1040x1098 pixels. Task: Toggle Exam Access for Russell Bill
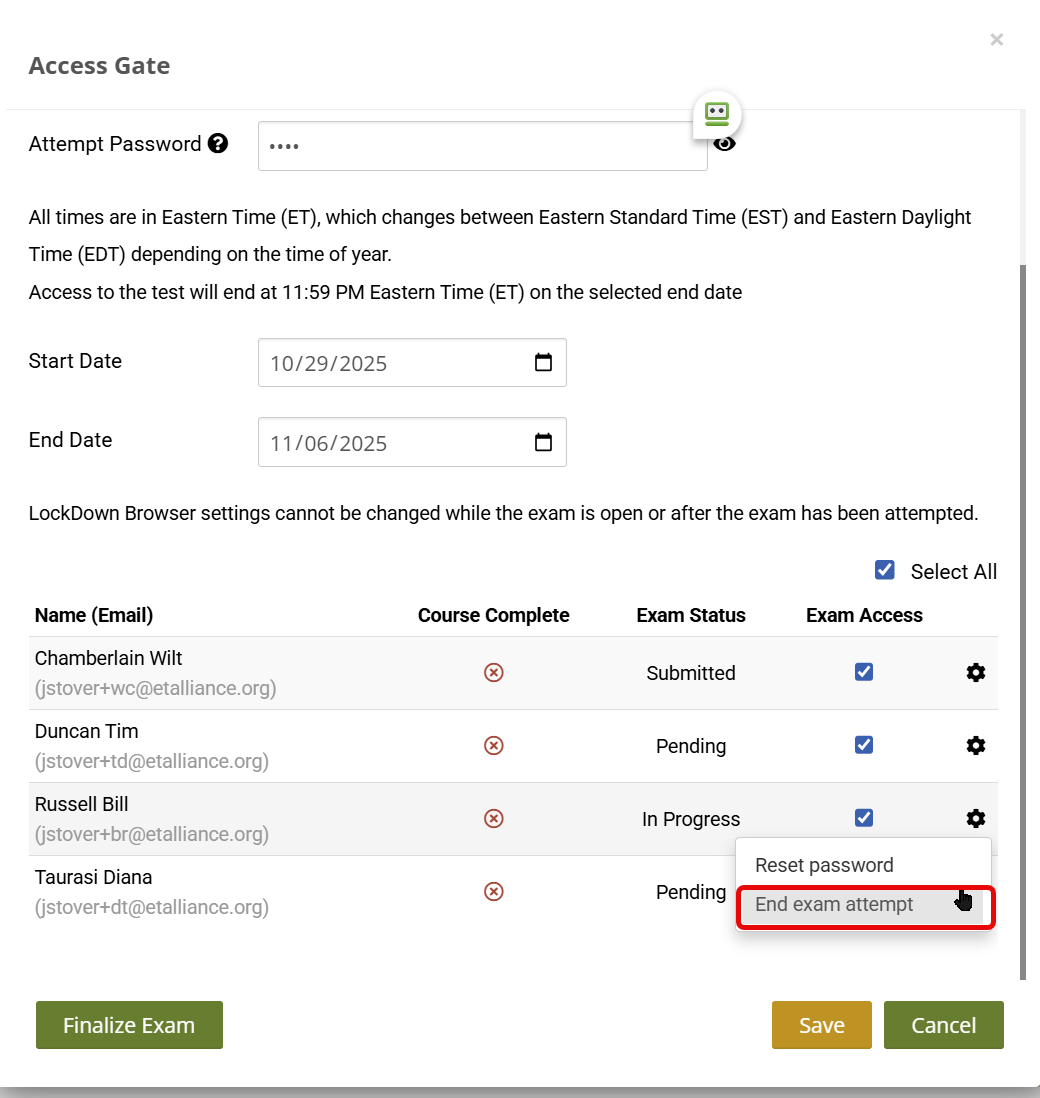pyautogui.click(x=864, y=818)
